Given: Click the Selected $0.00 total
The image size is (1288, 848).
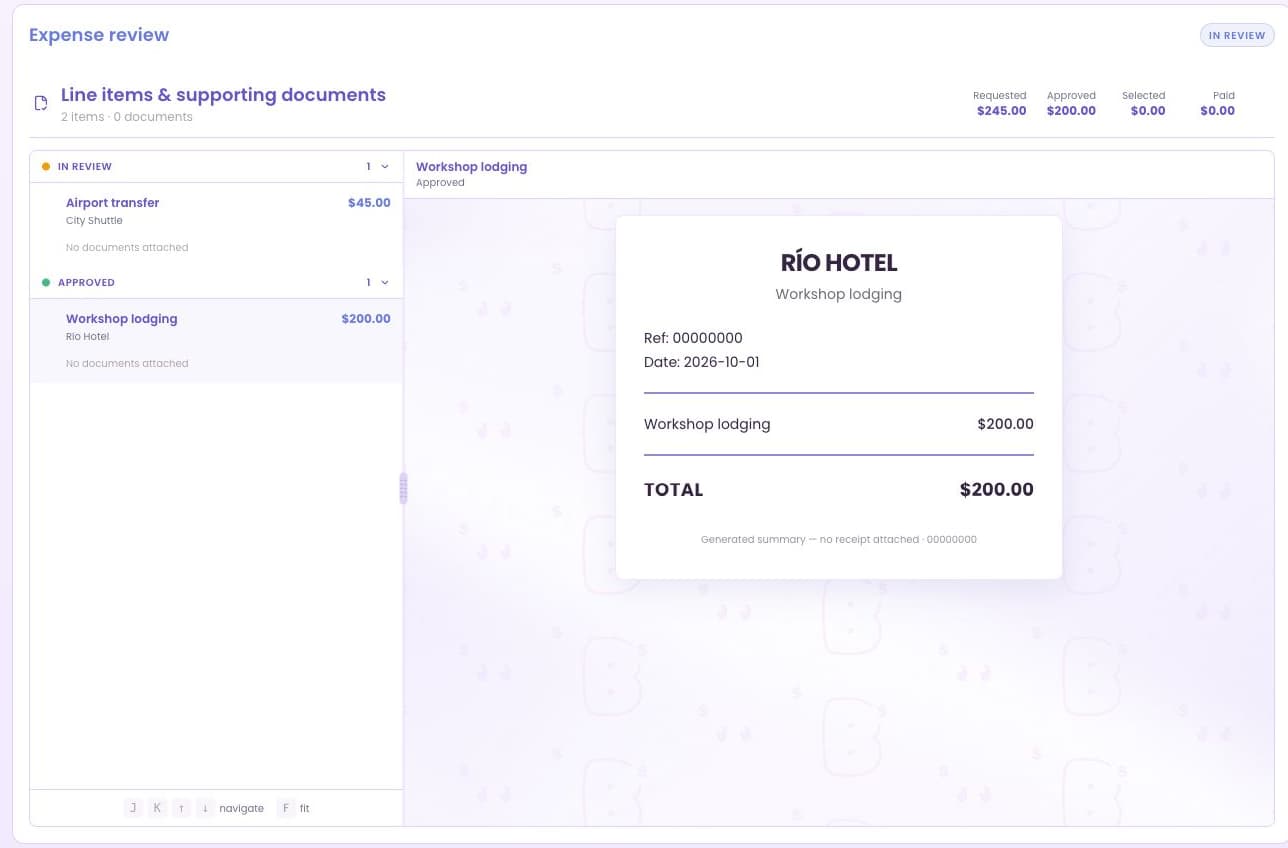Looking at the screenshot, I should tap(1144, 103).
